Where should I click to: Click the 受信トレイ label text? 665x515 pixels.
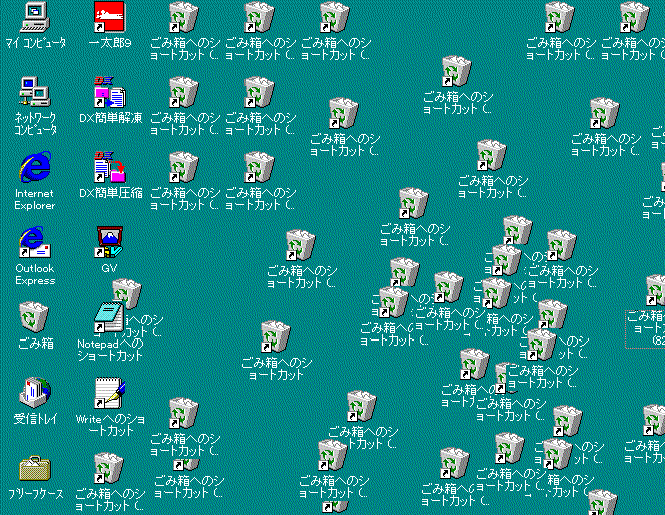pos(35,419)
